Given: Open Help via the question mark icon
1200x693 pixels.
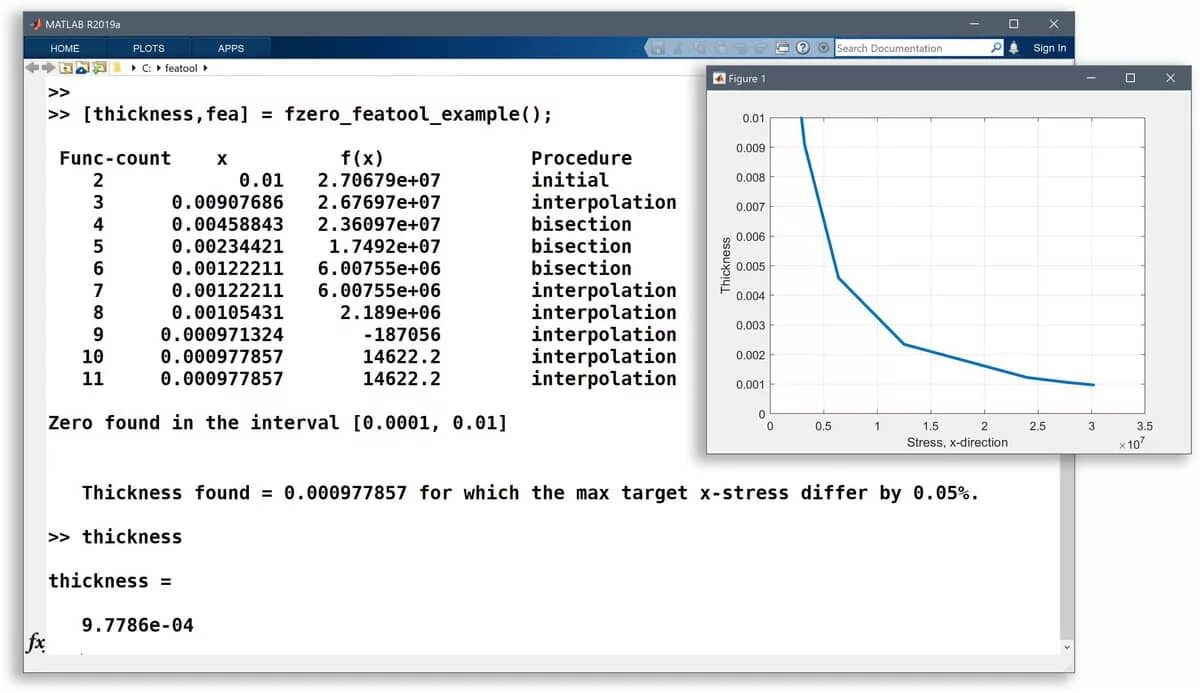Looking at the screenshot, I should click(x=803, y=48).
